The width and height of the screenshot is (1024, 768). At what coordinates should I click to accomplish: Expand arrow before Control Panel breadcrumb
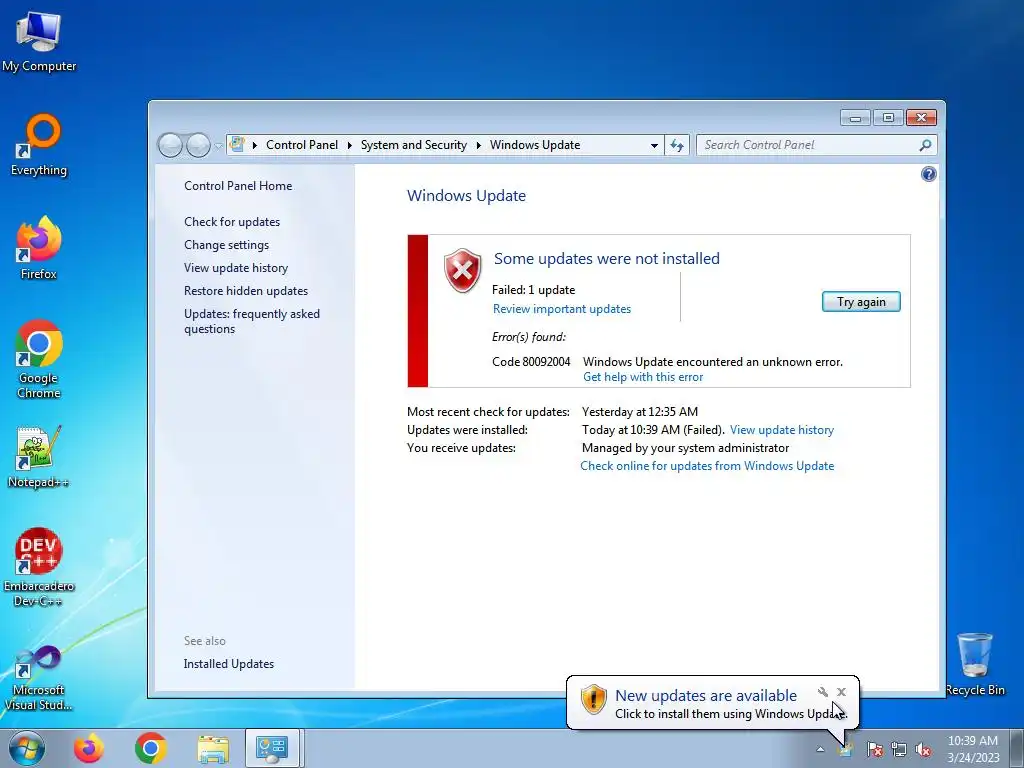coord(255,145)
